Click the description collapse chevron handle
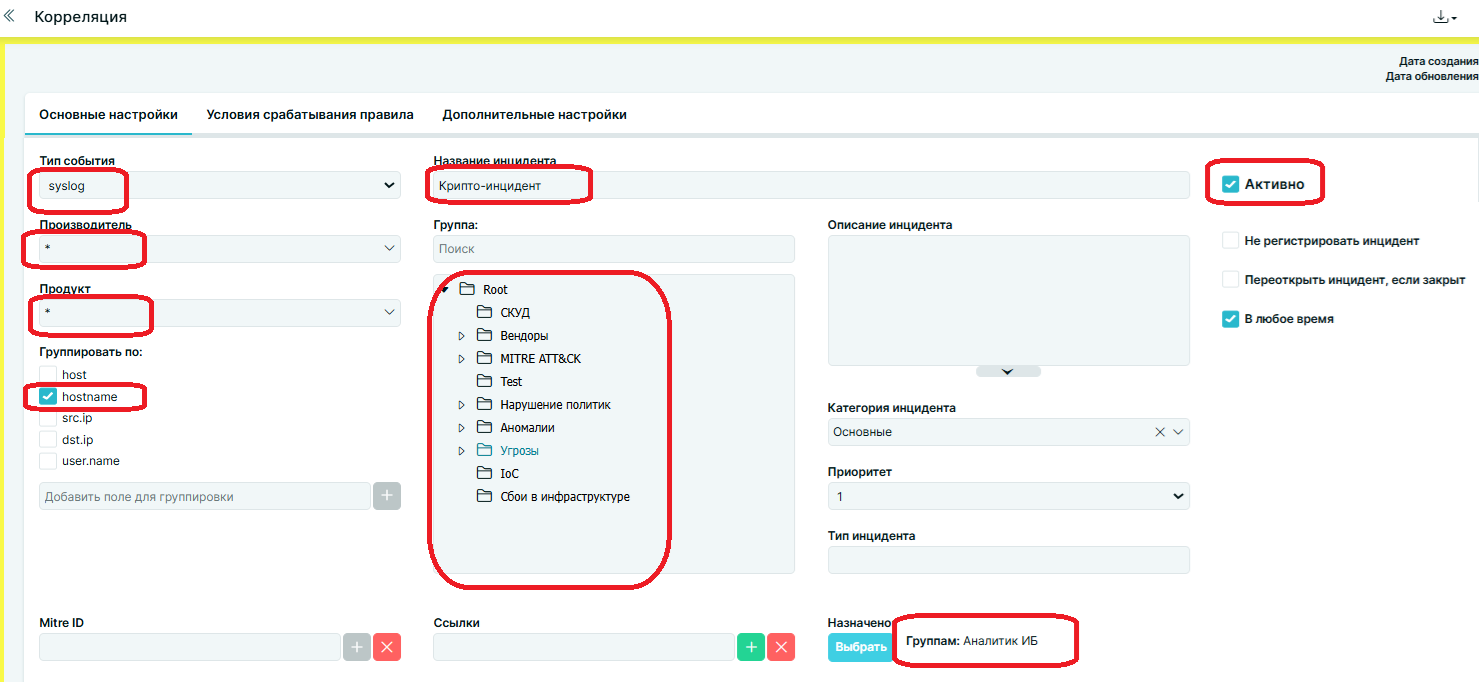The image size is (1479, 682). tap(1008, 371)
